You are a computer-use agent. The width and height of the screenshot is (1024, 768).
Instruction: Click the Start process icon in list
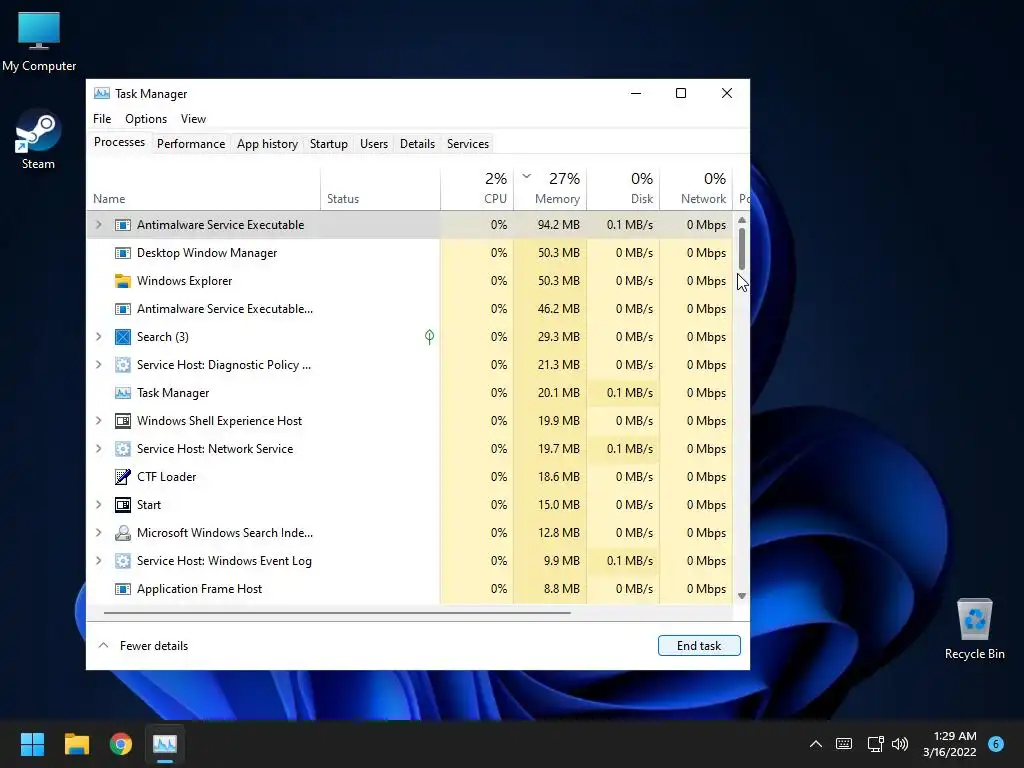tap(123, 505)
